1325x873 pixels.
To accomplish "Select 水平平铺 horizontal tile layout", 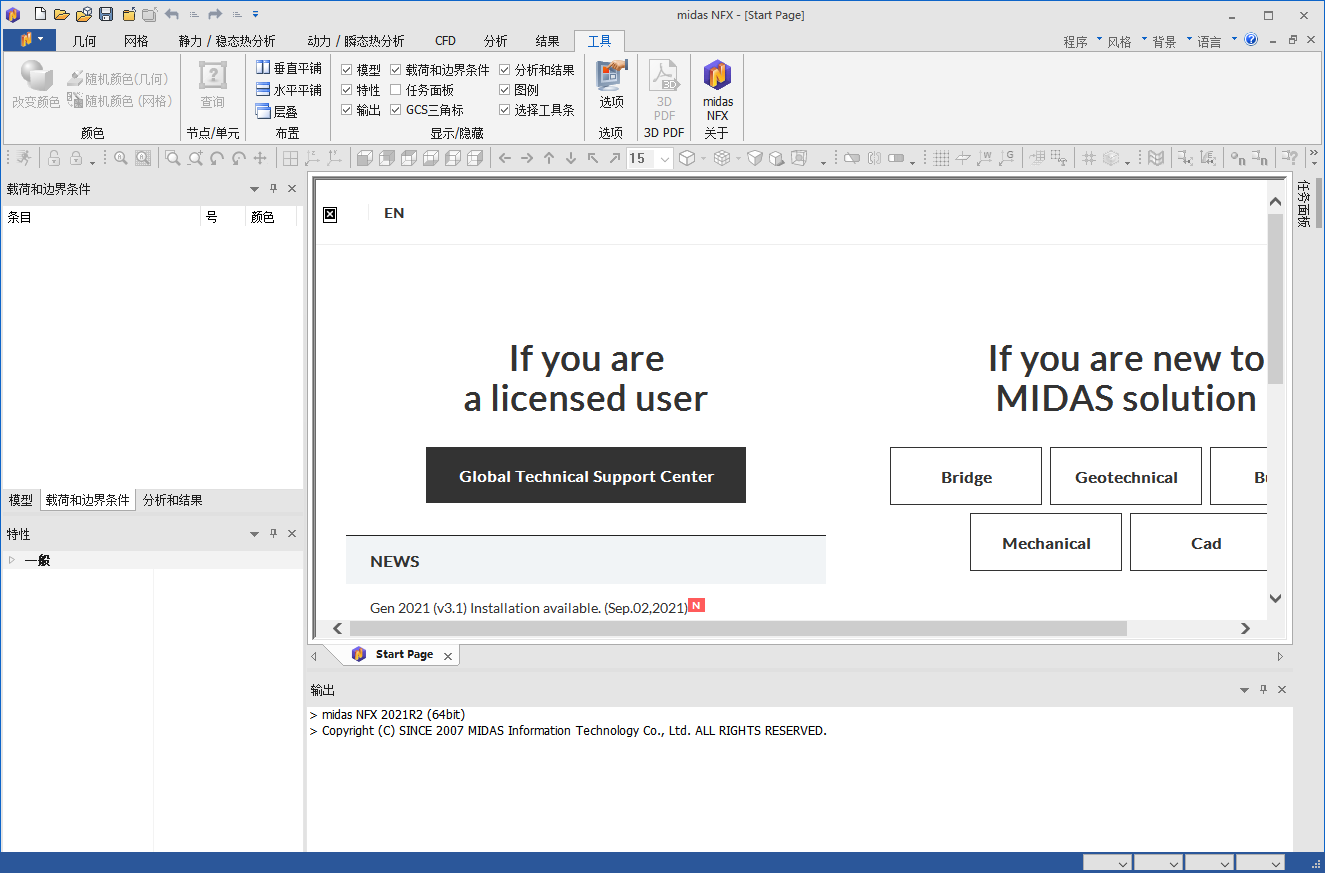I will (288, 90).
